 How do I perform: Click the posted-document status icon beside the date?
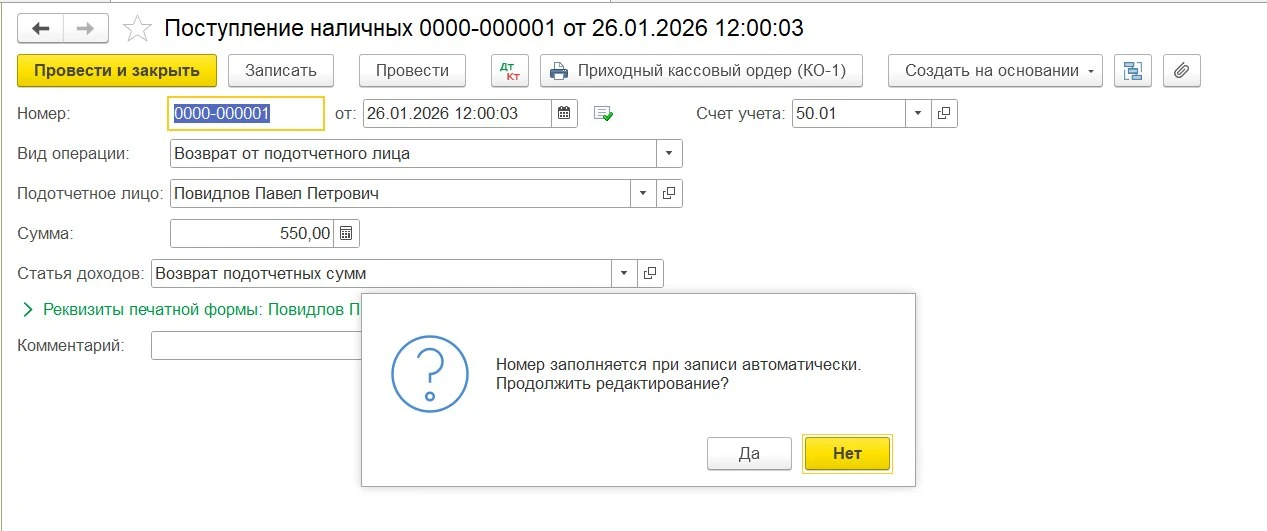[602, 114]
